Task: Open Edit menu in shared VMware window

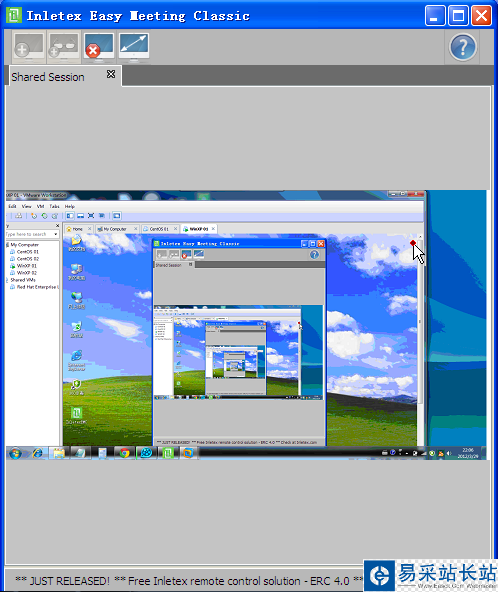Action: (x=12, y=207)
